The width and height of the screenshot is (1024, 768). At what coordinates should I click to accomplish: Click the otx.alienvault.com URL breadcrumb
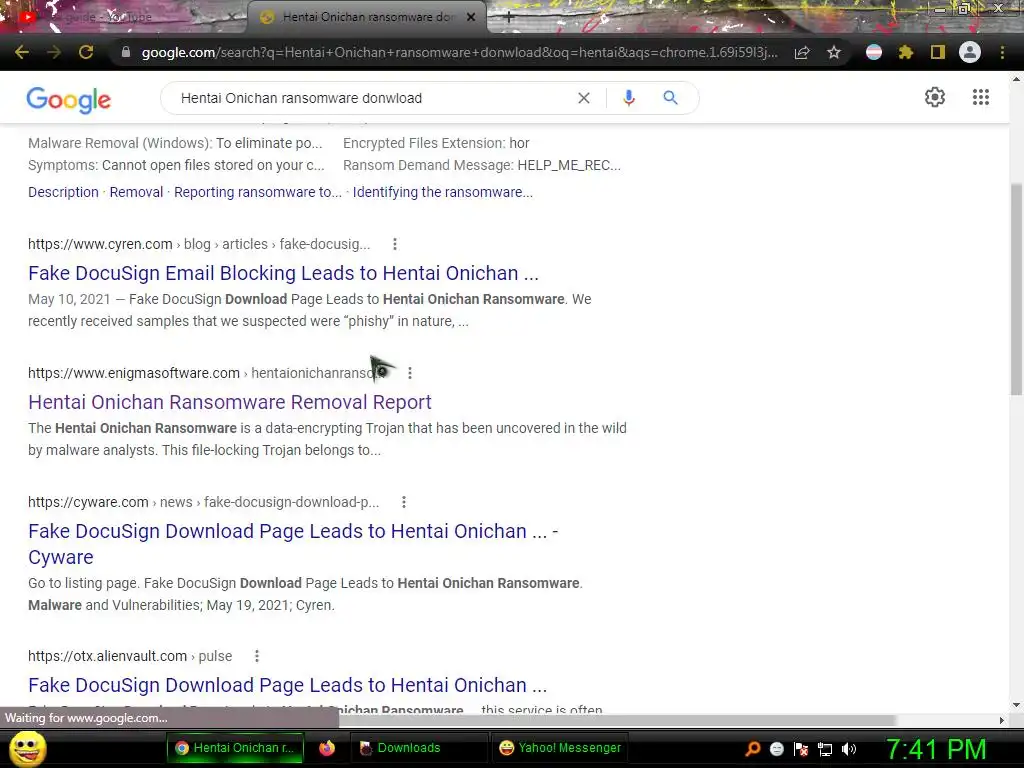point(130,656)
